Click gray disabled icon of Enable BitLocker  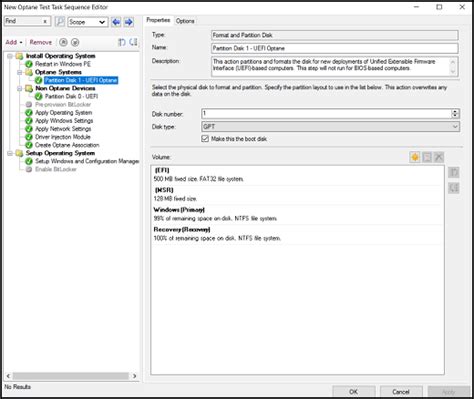click(x=29, y=169)
